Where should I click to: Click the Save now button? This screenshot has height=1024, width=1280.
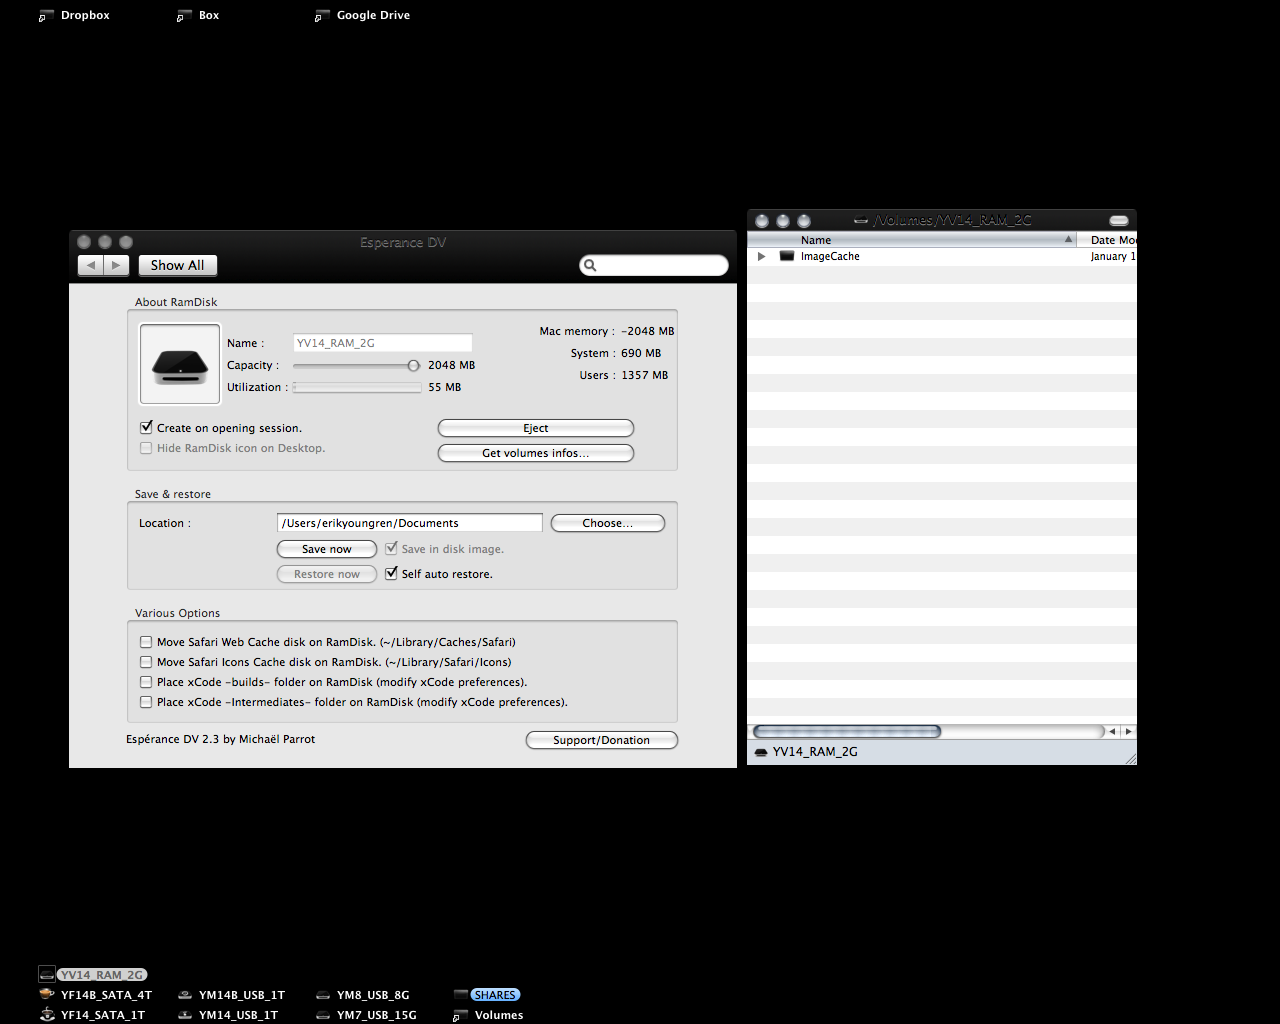pyautogui.click(x=327, y=549)
